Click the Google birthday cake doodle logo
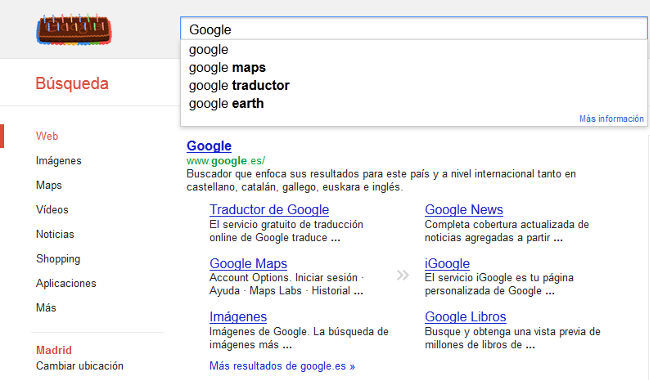 tap(74, 29)
